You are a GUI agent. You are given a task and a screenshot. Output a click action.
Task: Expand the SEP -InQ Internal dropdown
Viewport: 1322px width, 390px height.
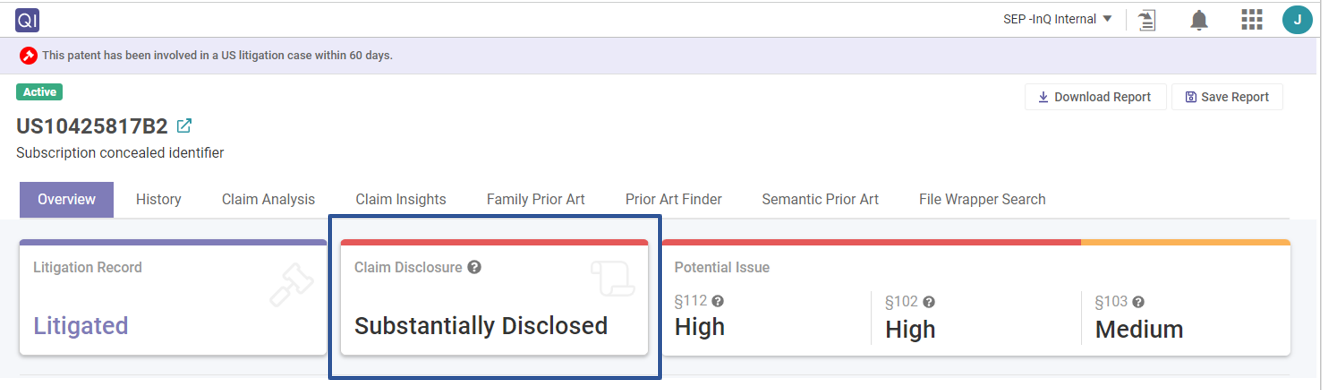click(x=1058, y=19)
